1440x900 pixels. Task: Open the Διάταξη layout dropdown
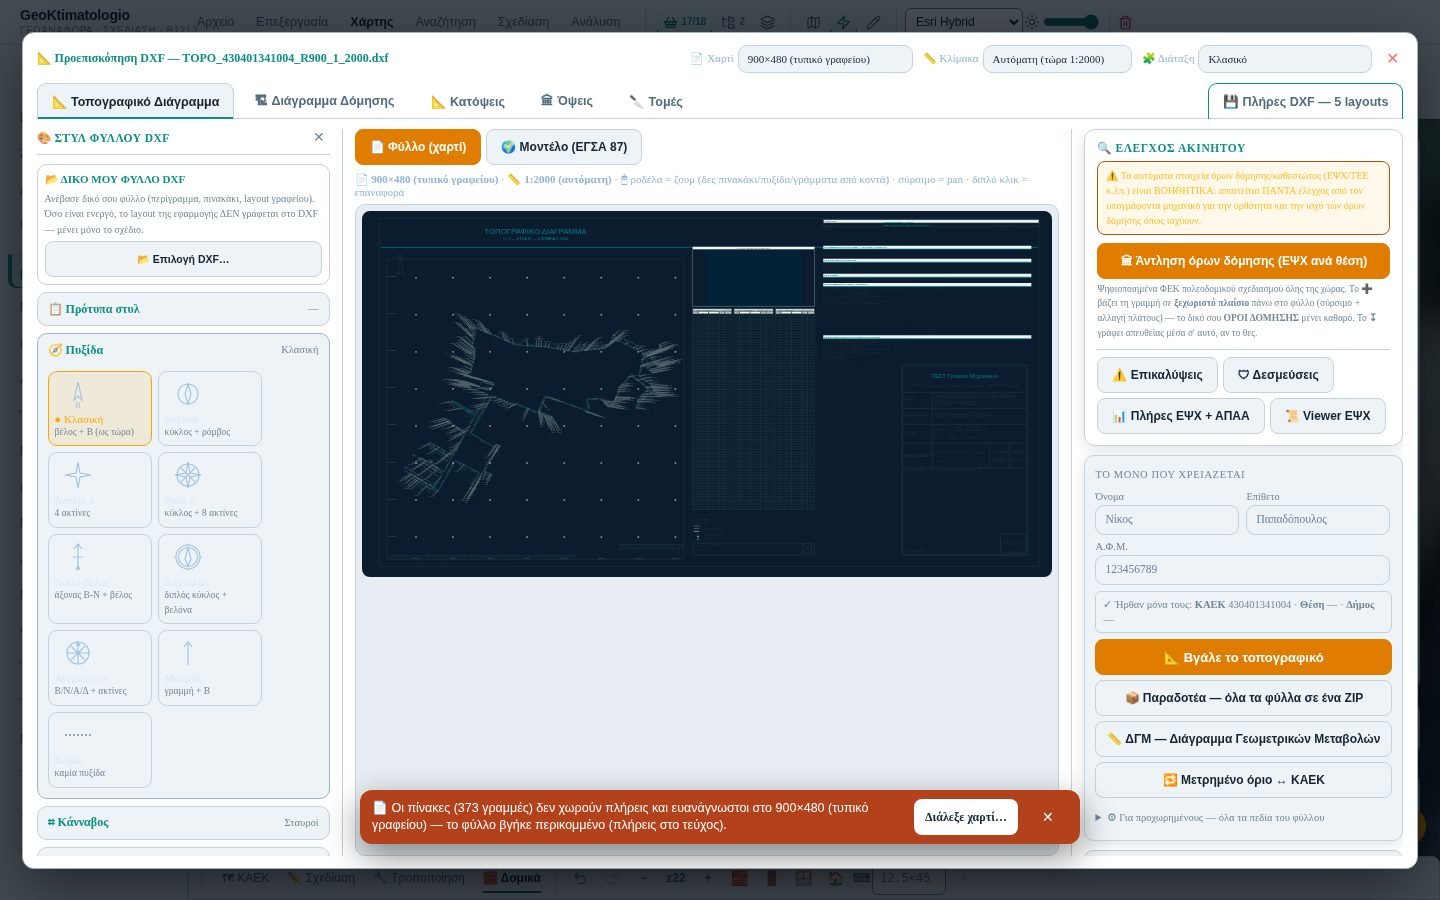click(x=1284, y=59)
